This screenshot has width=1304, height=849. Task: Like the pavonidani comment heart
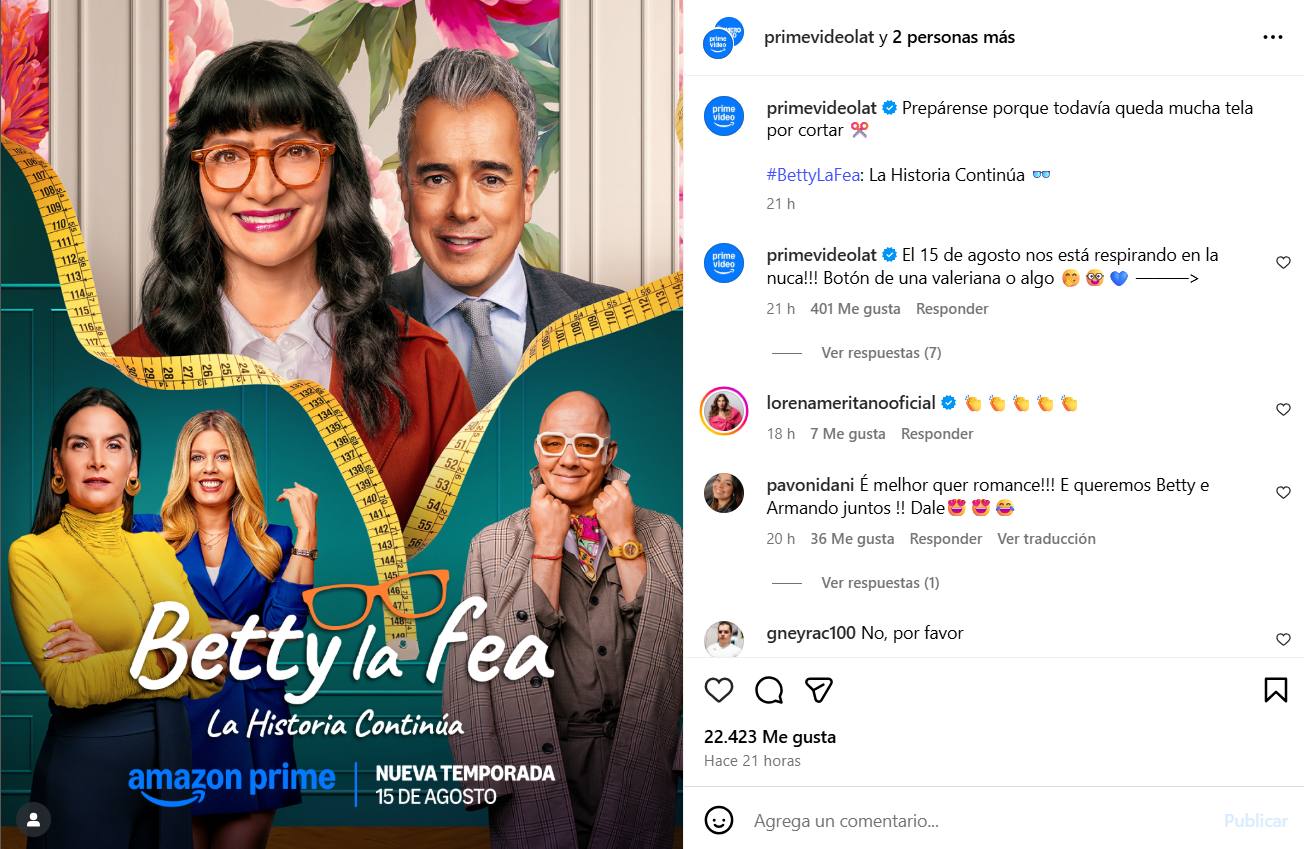point(1283,492)
